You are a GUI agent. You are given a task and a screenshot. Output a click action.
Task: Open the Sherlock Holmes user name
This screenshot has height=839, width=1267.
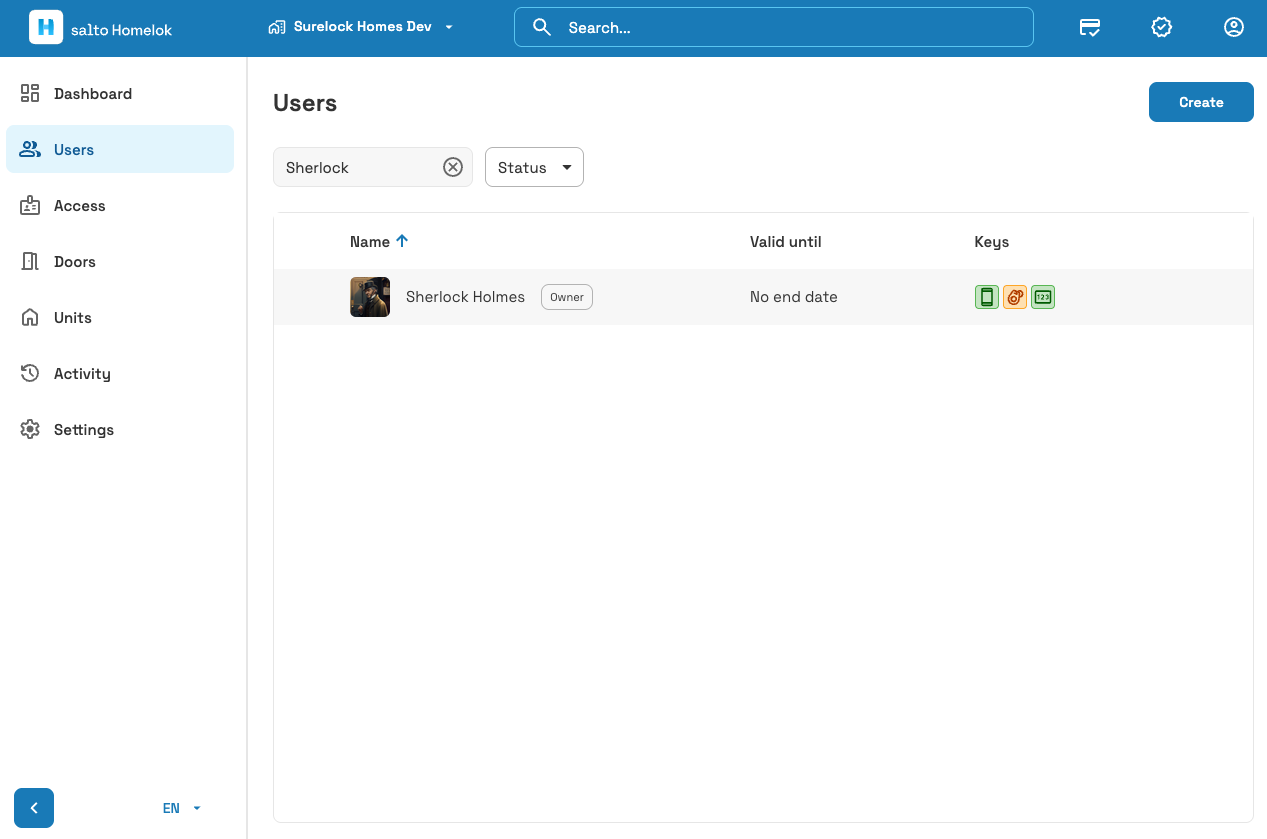[x=465, y=297]
